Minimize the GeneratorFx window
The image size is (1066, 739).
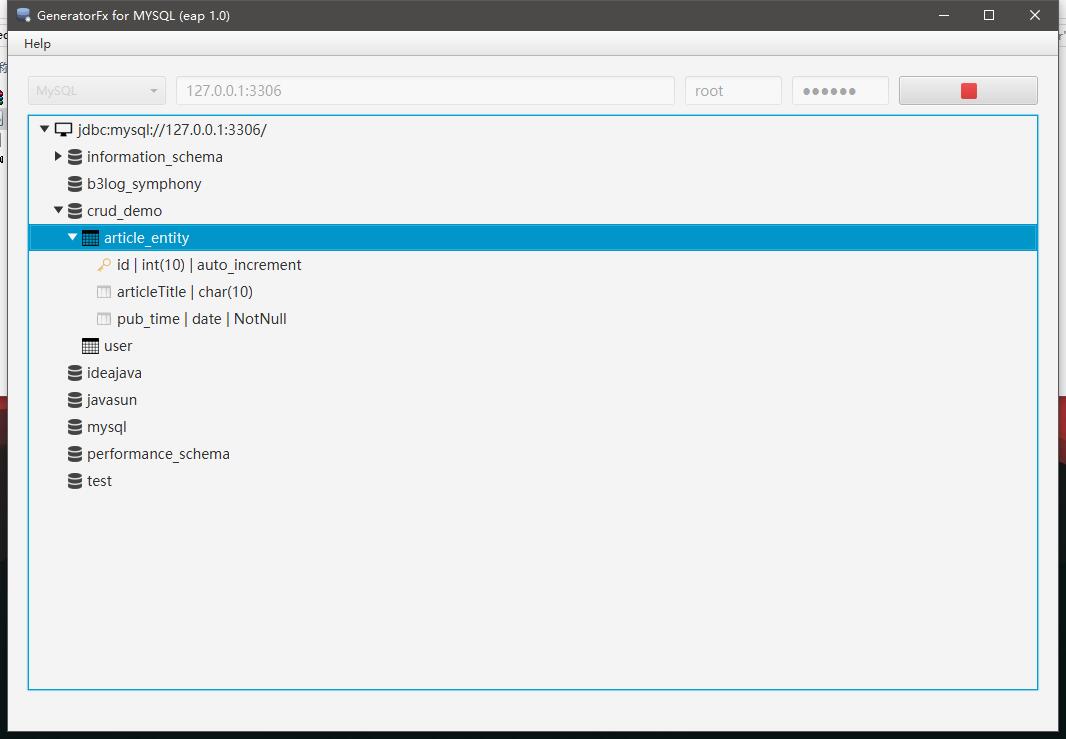(944, 15)
